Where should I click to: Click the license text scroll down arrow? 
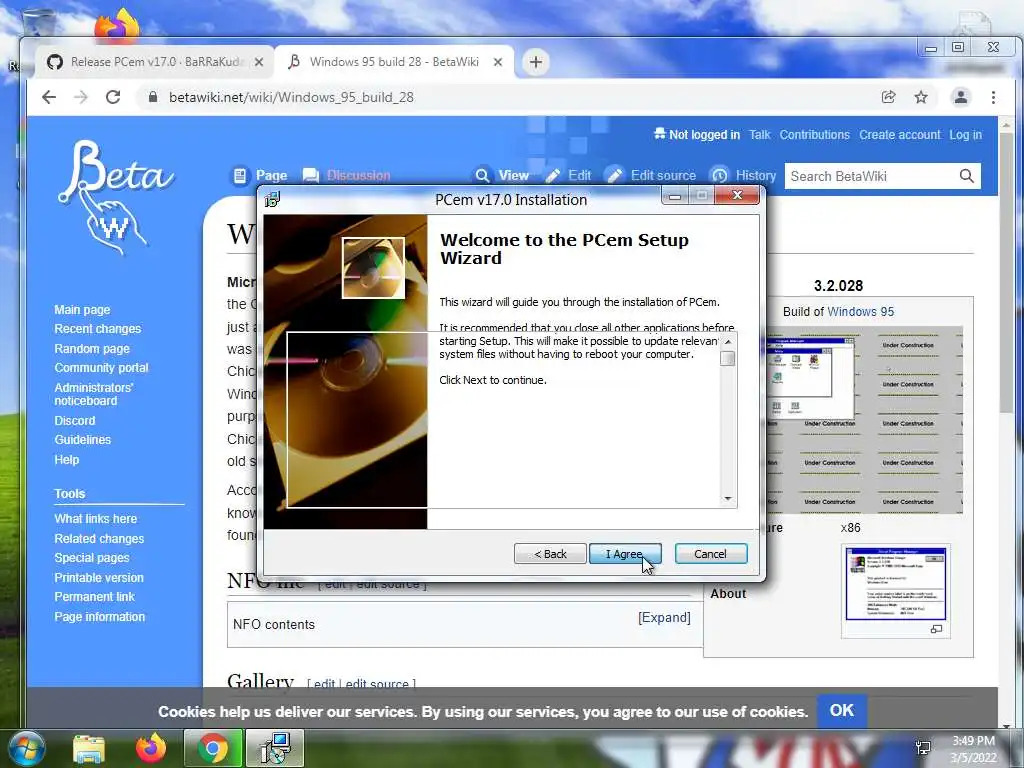728,499
